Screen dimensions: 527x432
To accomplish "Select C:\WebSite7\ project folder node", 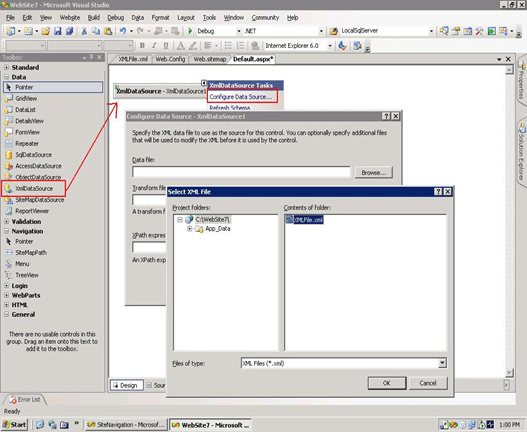I will (213, 220).
